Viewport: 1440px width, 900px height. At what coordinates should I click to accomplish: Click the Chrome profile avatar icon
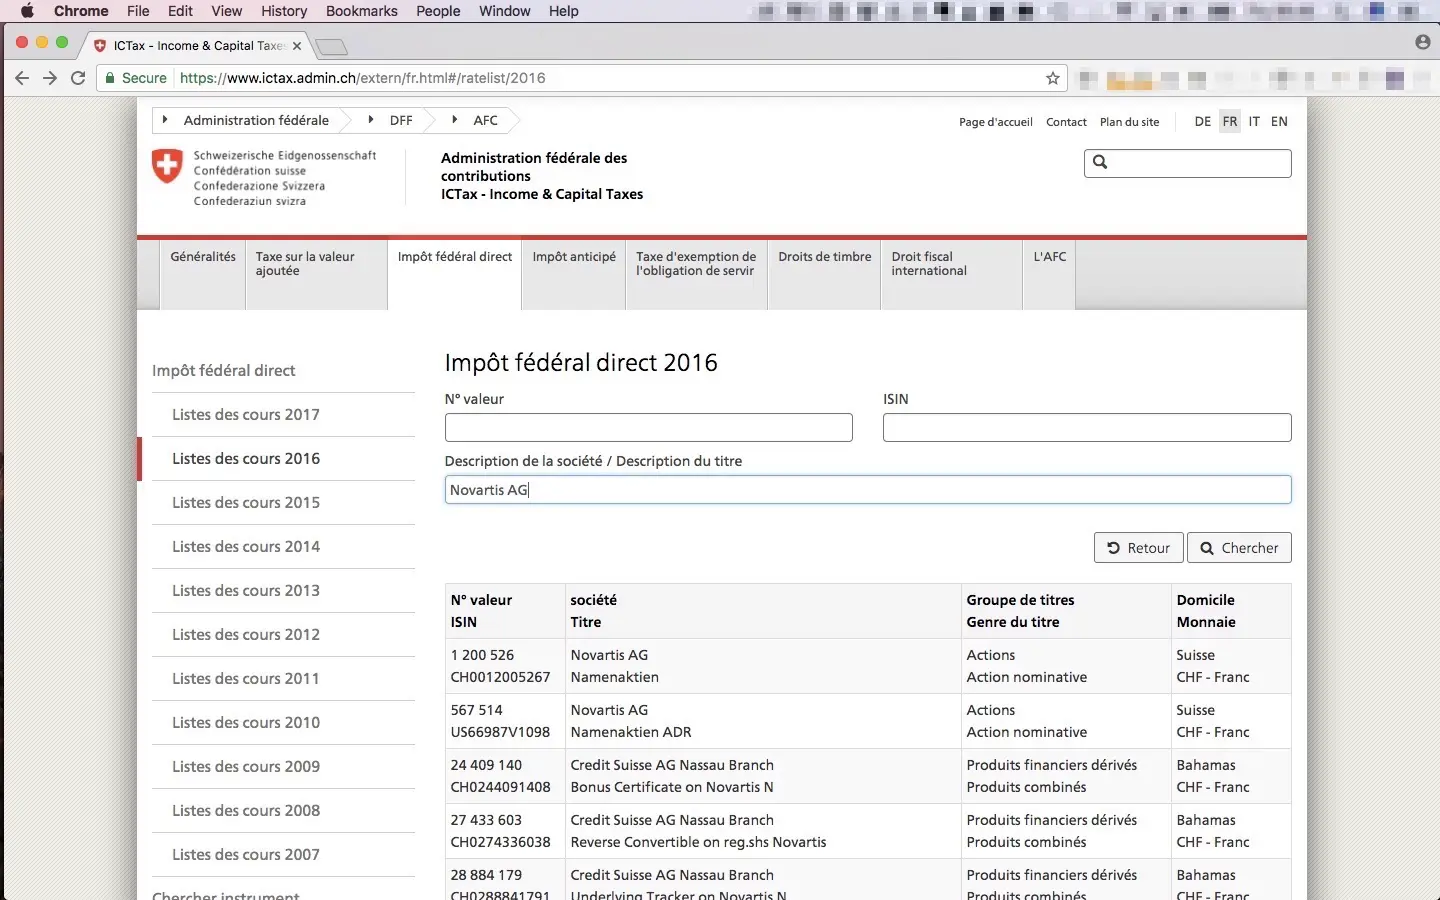tap(1423, 42)
